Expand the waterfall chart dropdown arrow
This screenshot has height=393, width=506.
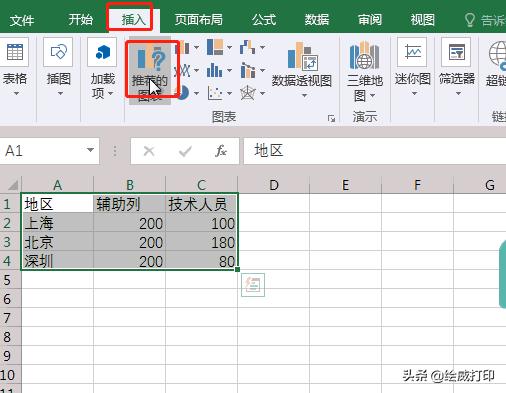[262, 47]
